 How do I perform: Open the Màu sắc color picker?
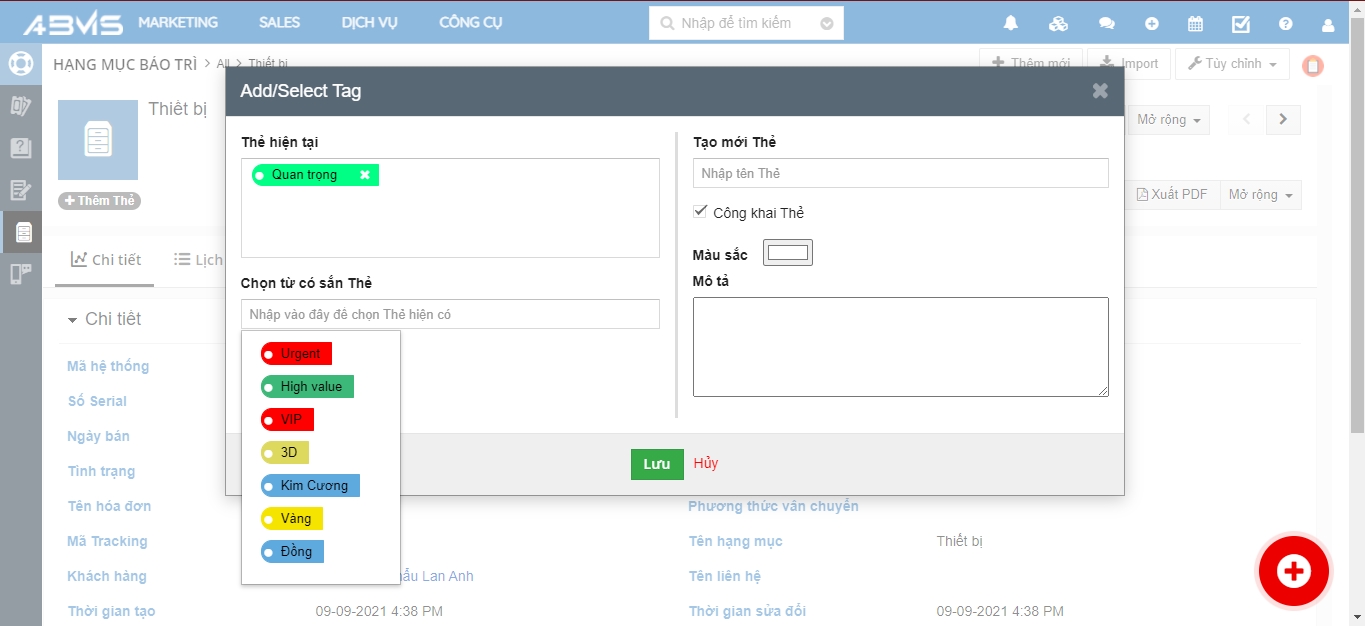click(x=788, y=253)
